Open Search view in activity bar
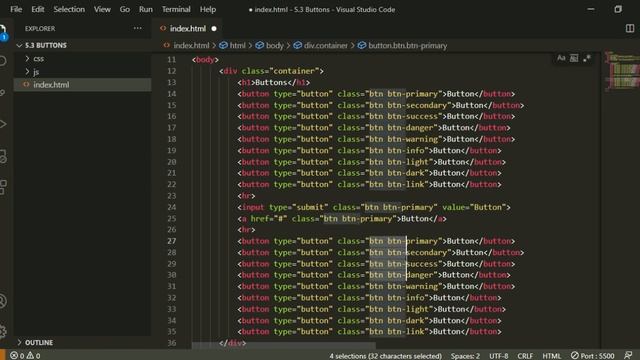Viewport: 640px width, 360px height. (2, 61)
